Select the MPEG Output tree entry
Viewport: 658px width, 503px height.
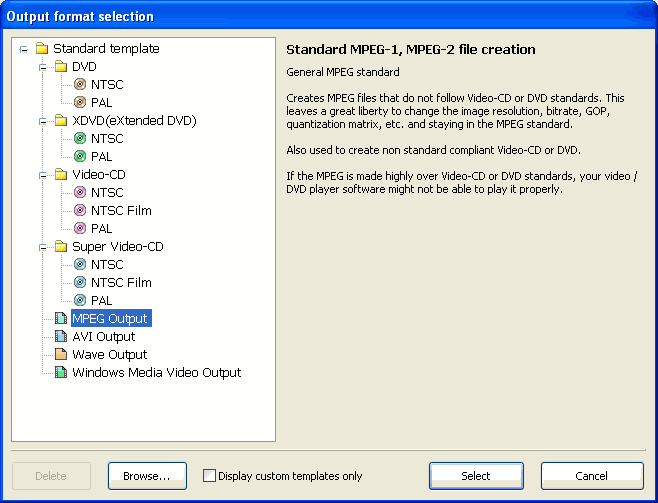pyautogui.click(x=111, y=318)
